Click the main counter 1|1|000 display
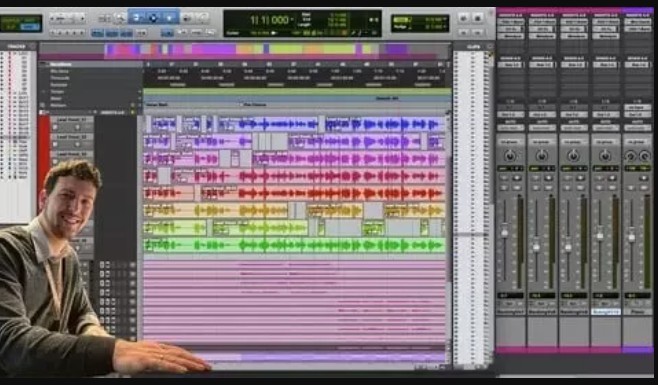 point(269,20)
